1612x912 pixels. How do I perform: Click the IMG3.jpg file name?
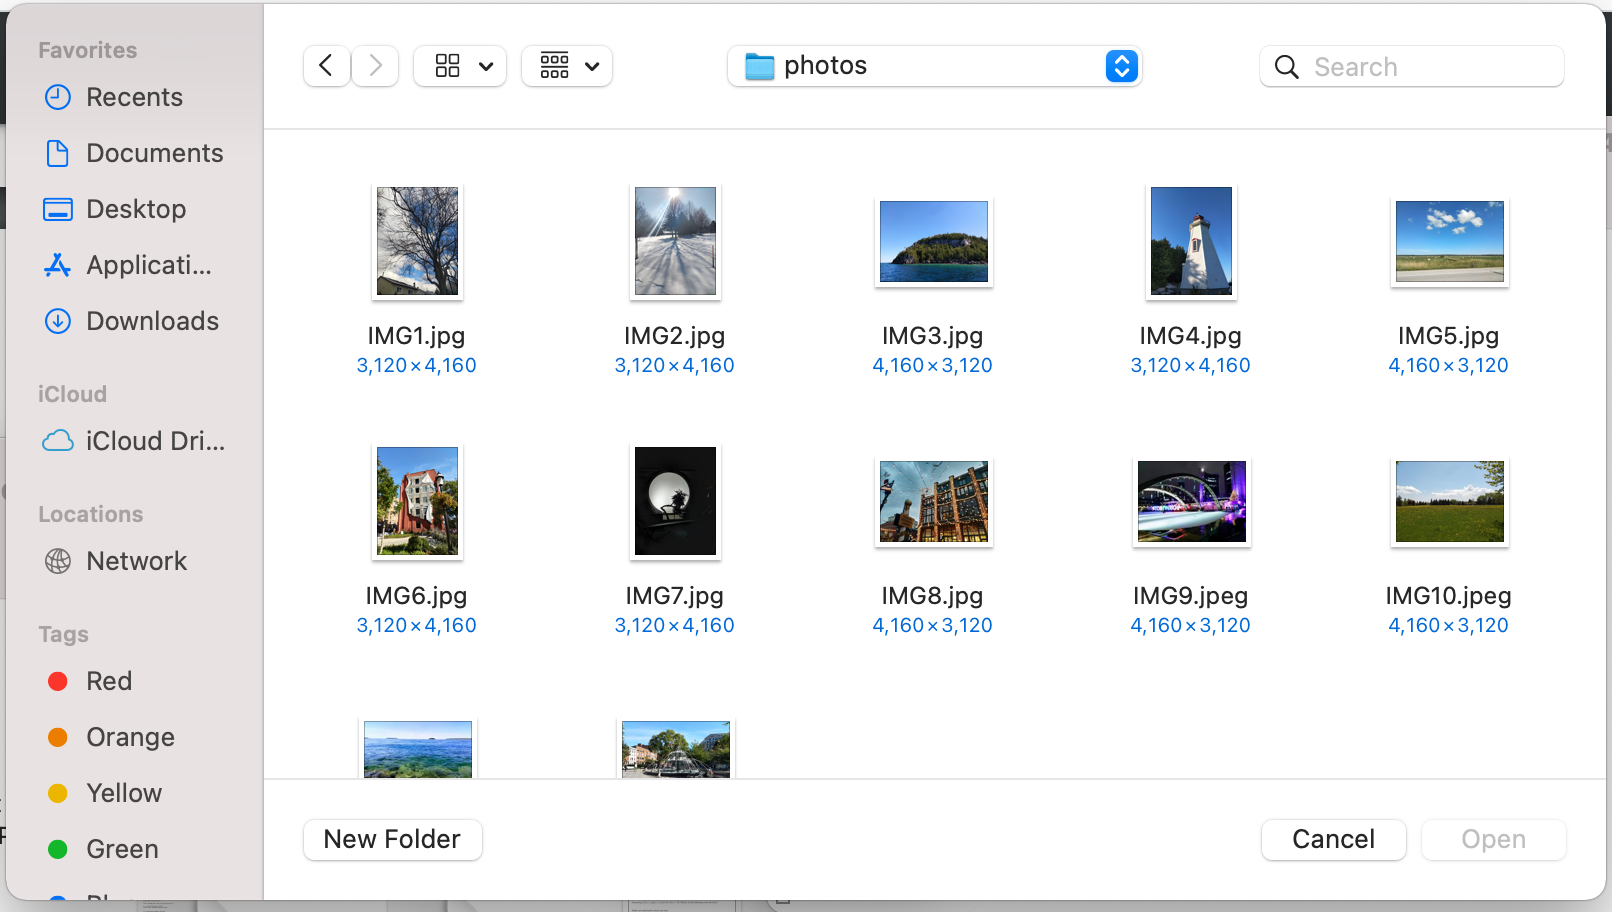932,336
